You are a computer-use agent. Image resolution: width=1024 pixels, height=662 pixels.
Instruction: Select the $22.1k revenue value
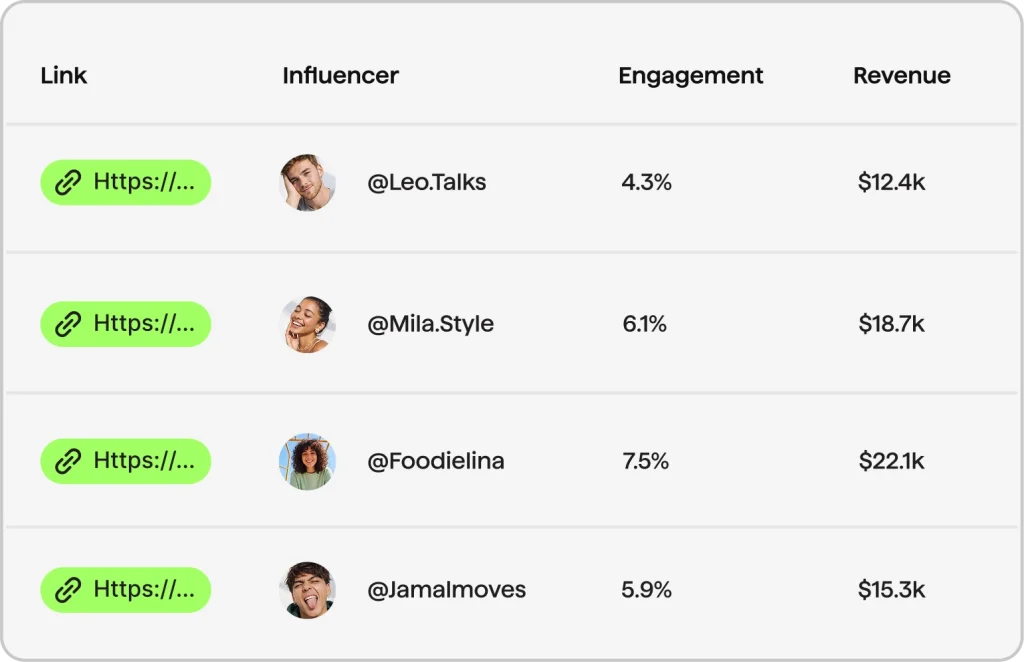(x=891, y=461)
